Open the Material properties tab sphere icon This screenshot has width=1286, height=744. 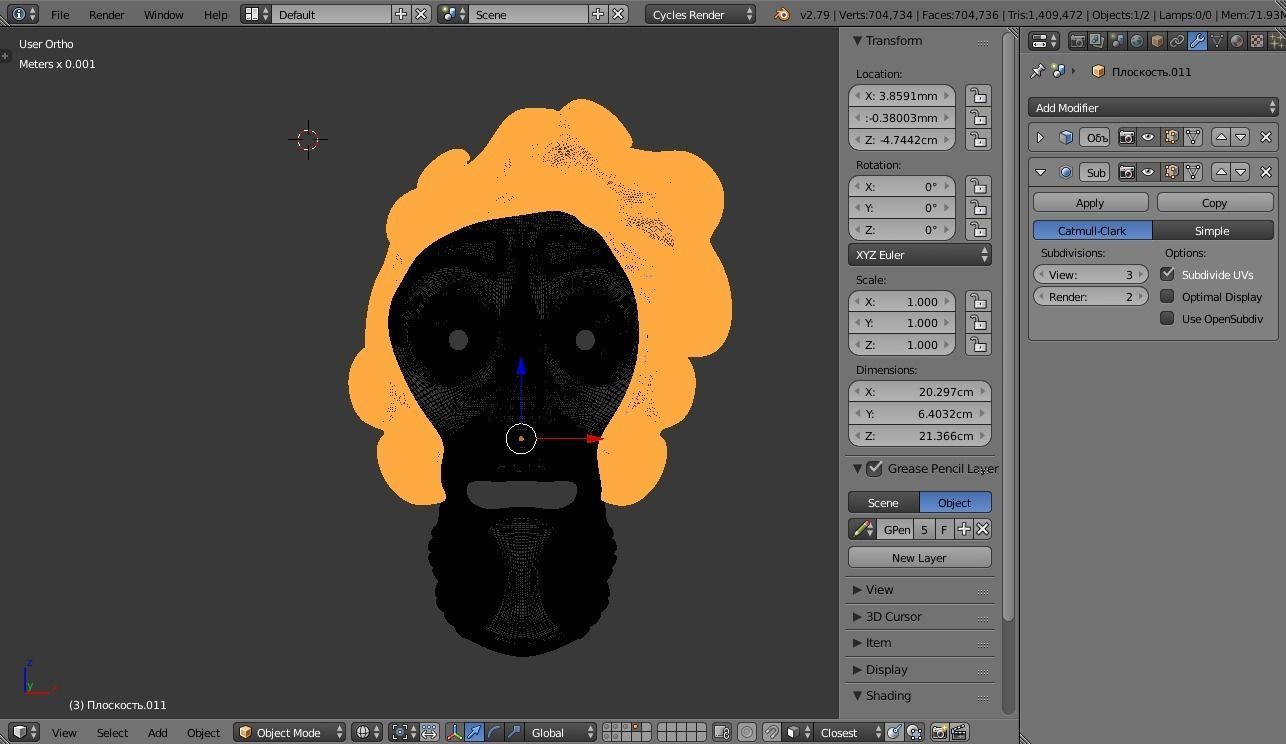click(x=1237, y=41)
